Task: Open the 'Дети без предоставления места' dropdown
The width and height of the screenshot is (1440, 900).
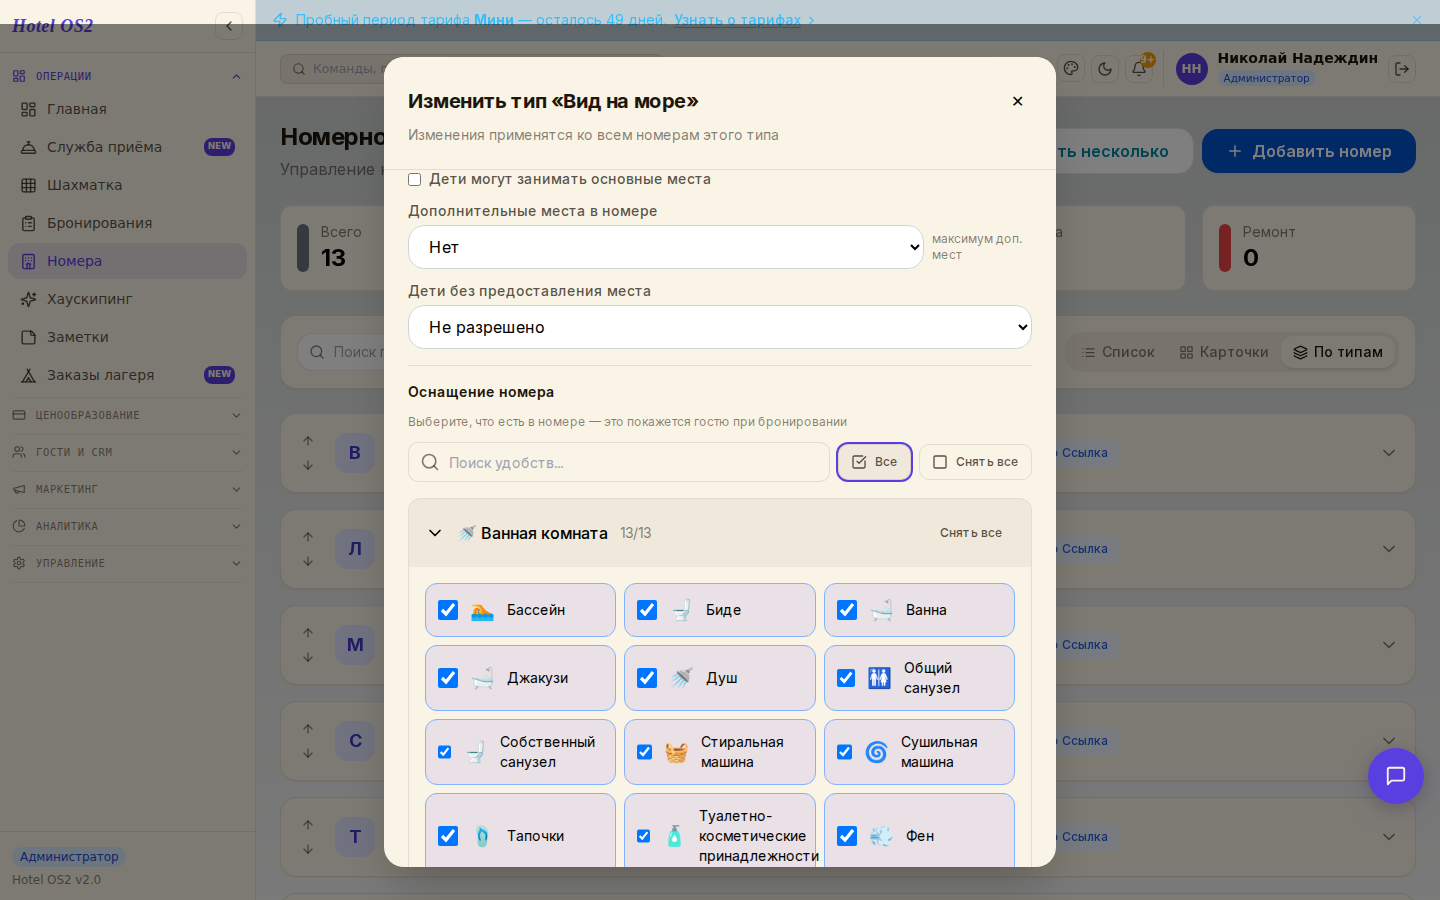Action: pos(720,327)
